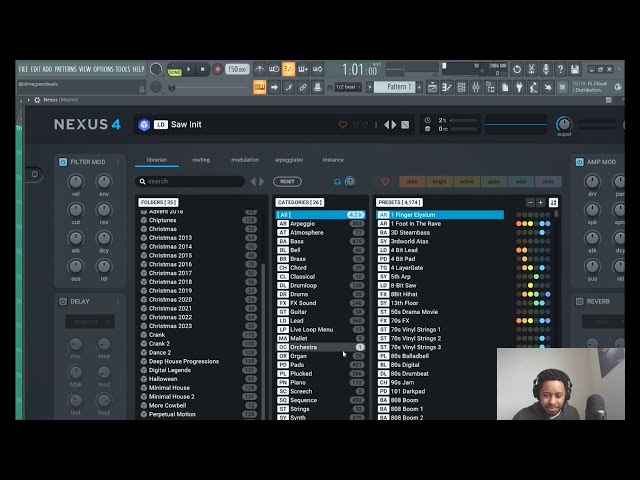Open the Playlist view icon

pyautogui.click(x=432, y=87)
